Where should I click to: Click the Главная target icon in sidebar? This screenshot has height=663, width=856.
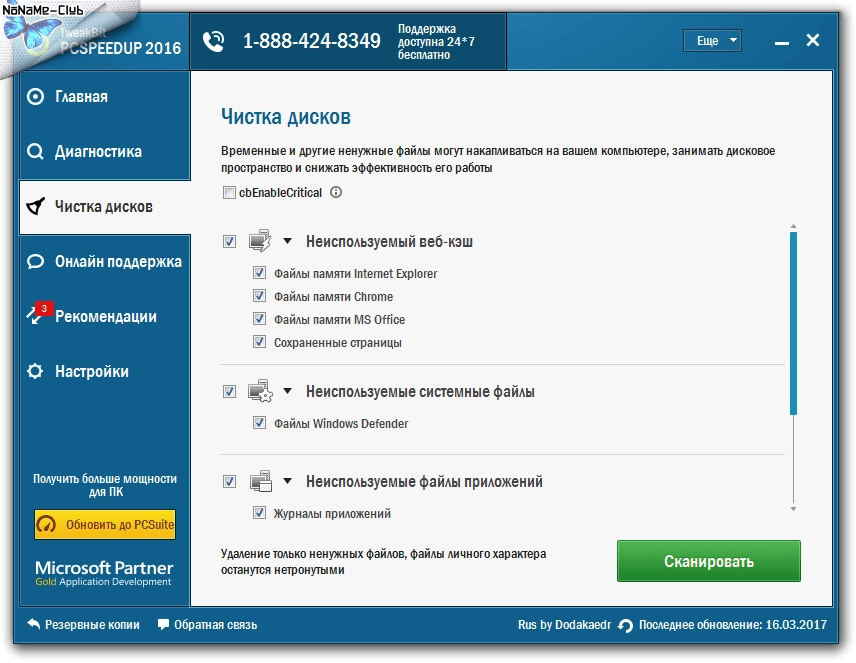point(35,97)
